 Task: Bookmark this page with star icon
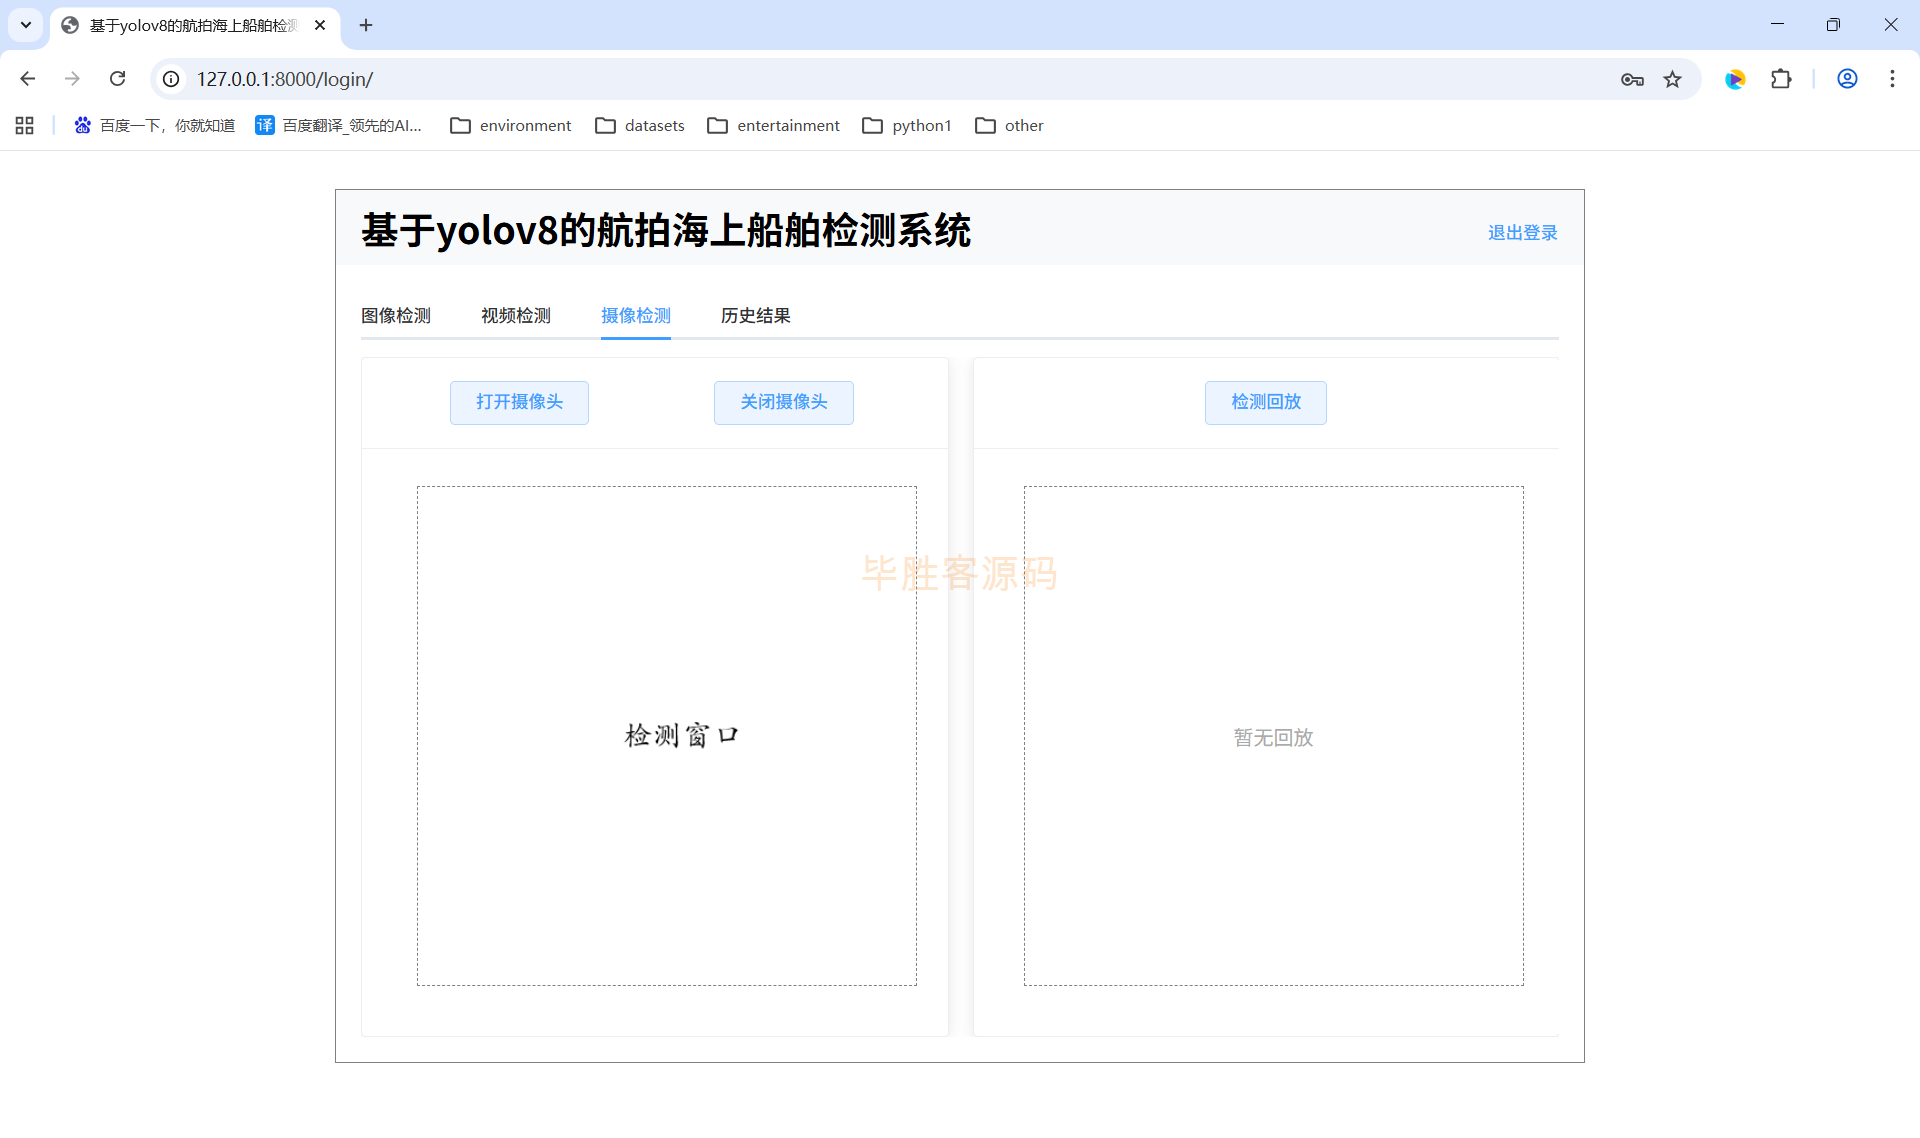(1673, 79)
